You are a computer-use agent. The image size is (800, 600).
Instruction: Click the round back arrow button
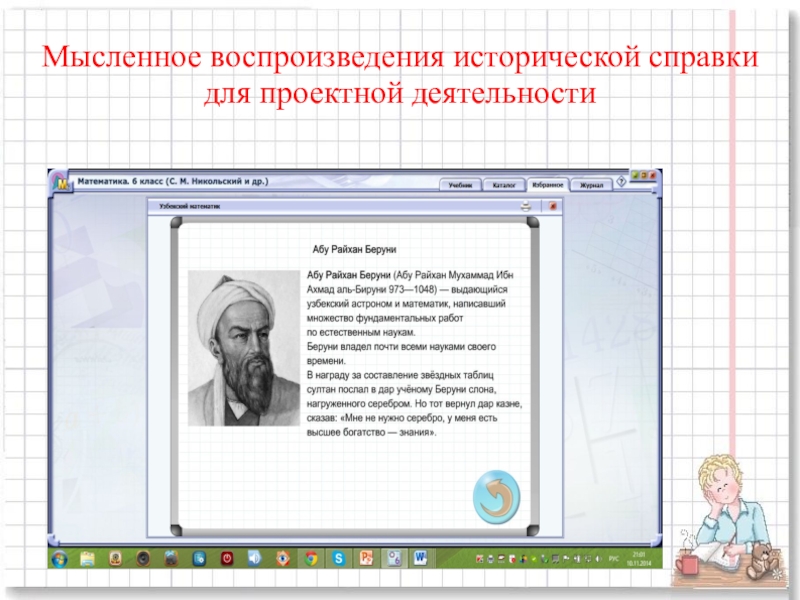point(496,497)
